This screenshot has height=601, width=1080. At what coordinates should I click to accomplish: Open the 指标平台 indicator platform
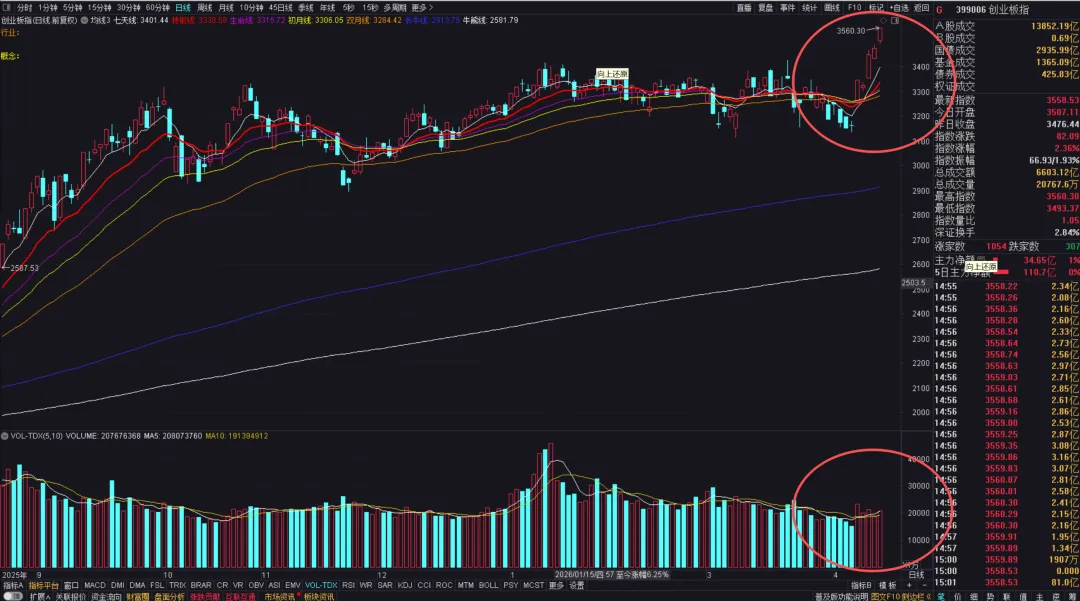(43, 585)
